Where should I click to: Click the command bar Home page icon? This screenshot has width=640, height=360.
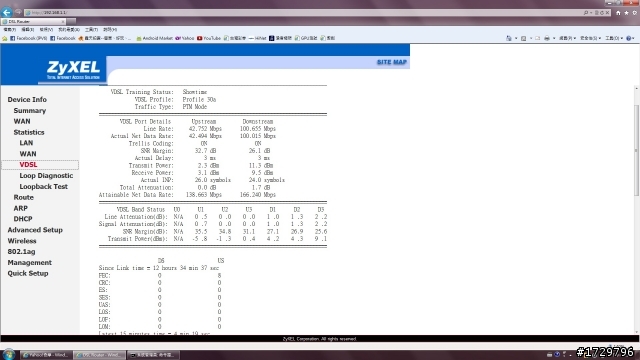coord(509,38)
